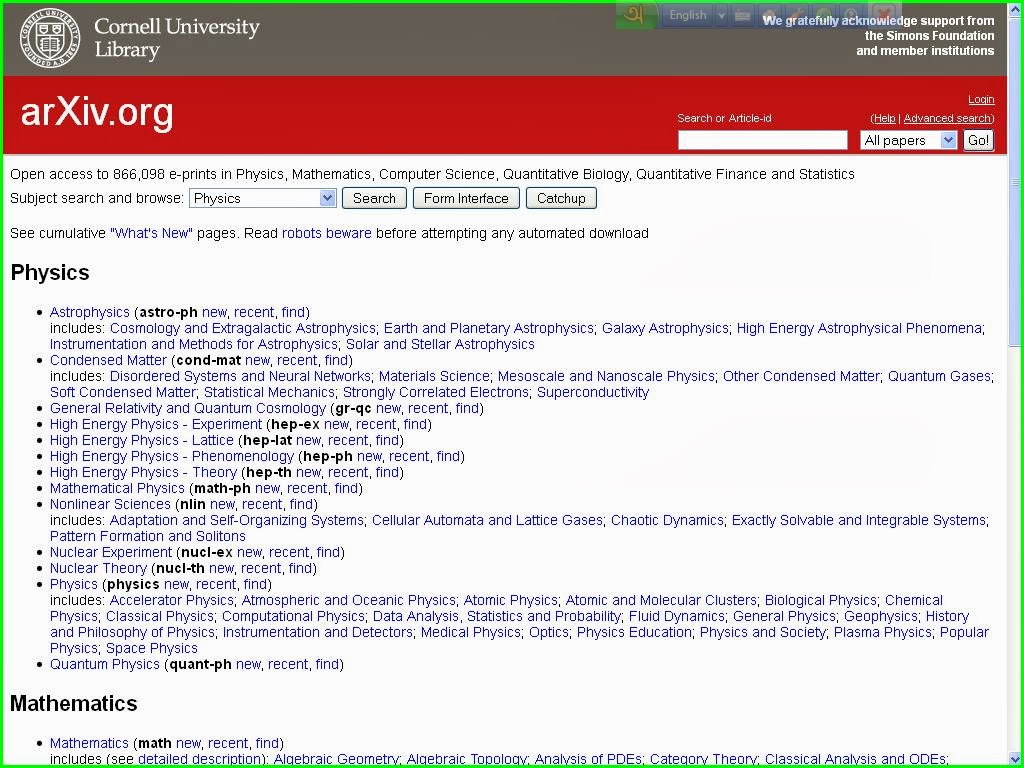The height and width of the screenshot is (768, 1024).
Task: Click the Avro Keyboard logo icon in floating toolbar
Action: [x=635, y=15]
